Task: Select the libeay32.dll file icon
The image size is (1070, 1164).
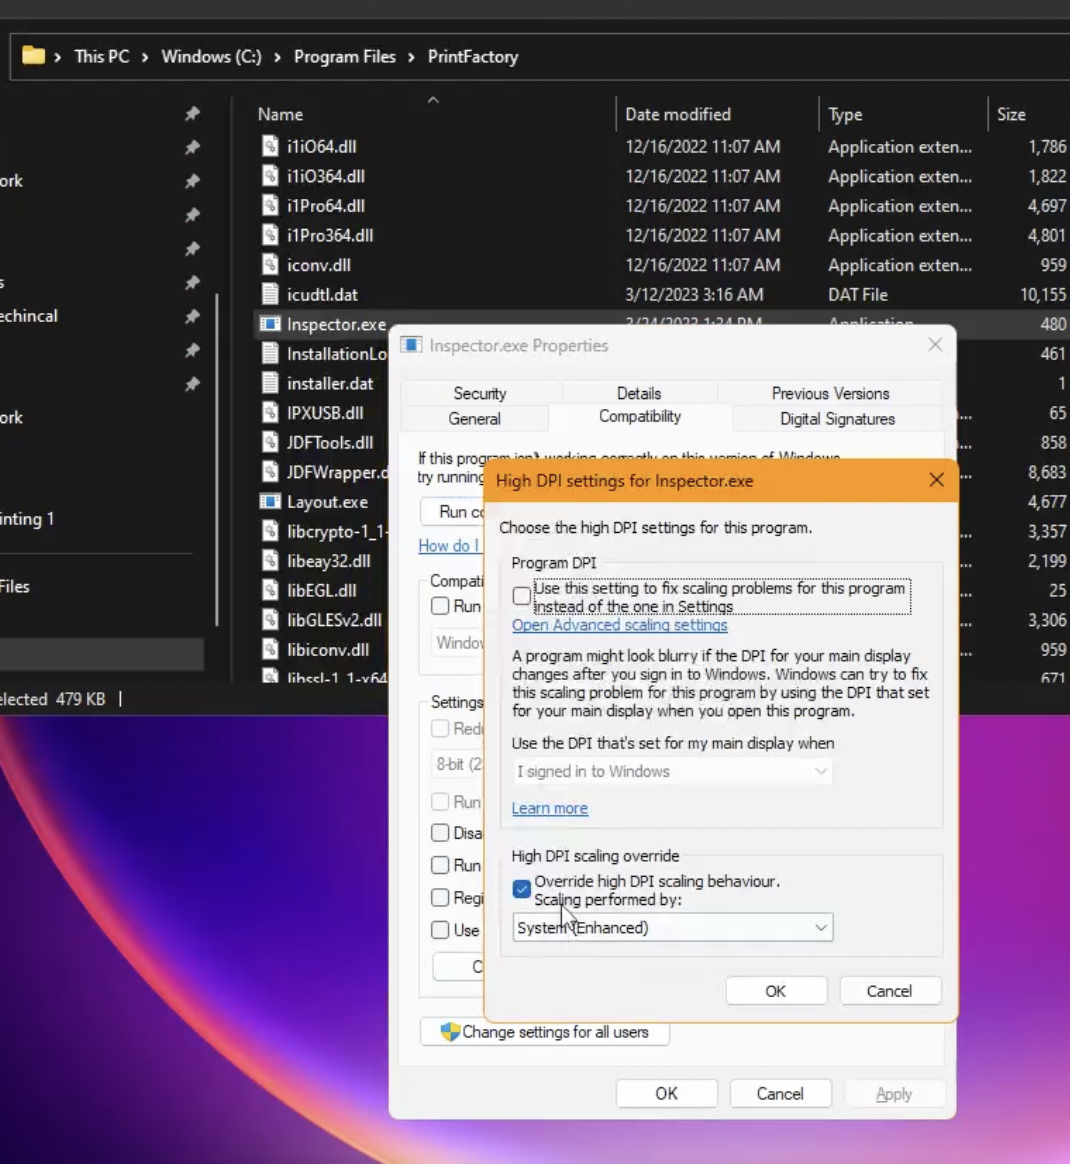Action: click(270, 561)
